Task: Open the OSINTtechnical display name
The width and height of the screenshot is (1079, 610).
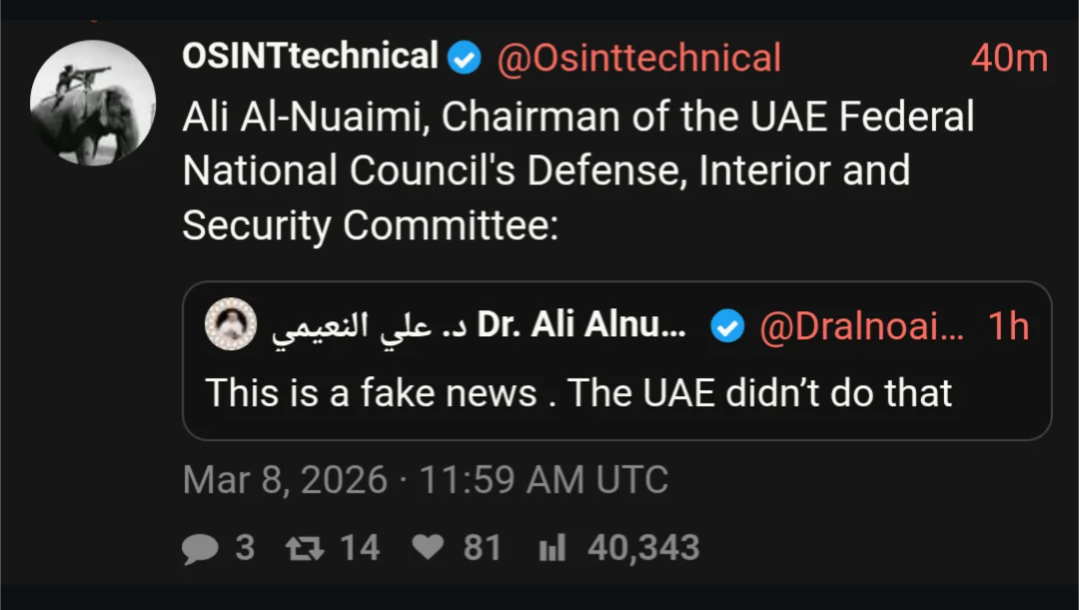Action: tap(310, 57)
